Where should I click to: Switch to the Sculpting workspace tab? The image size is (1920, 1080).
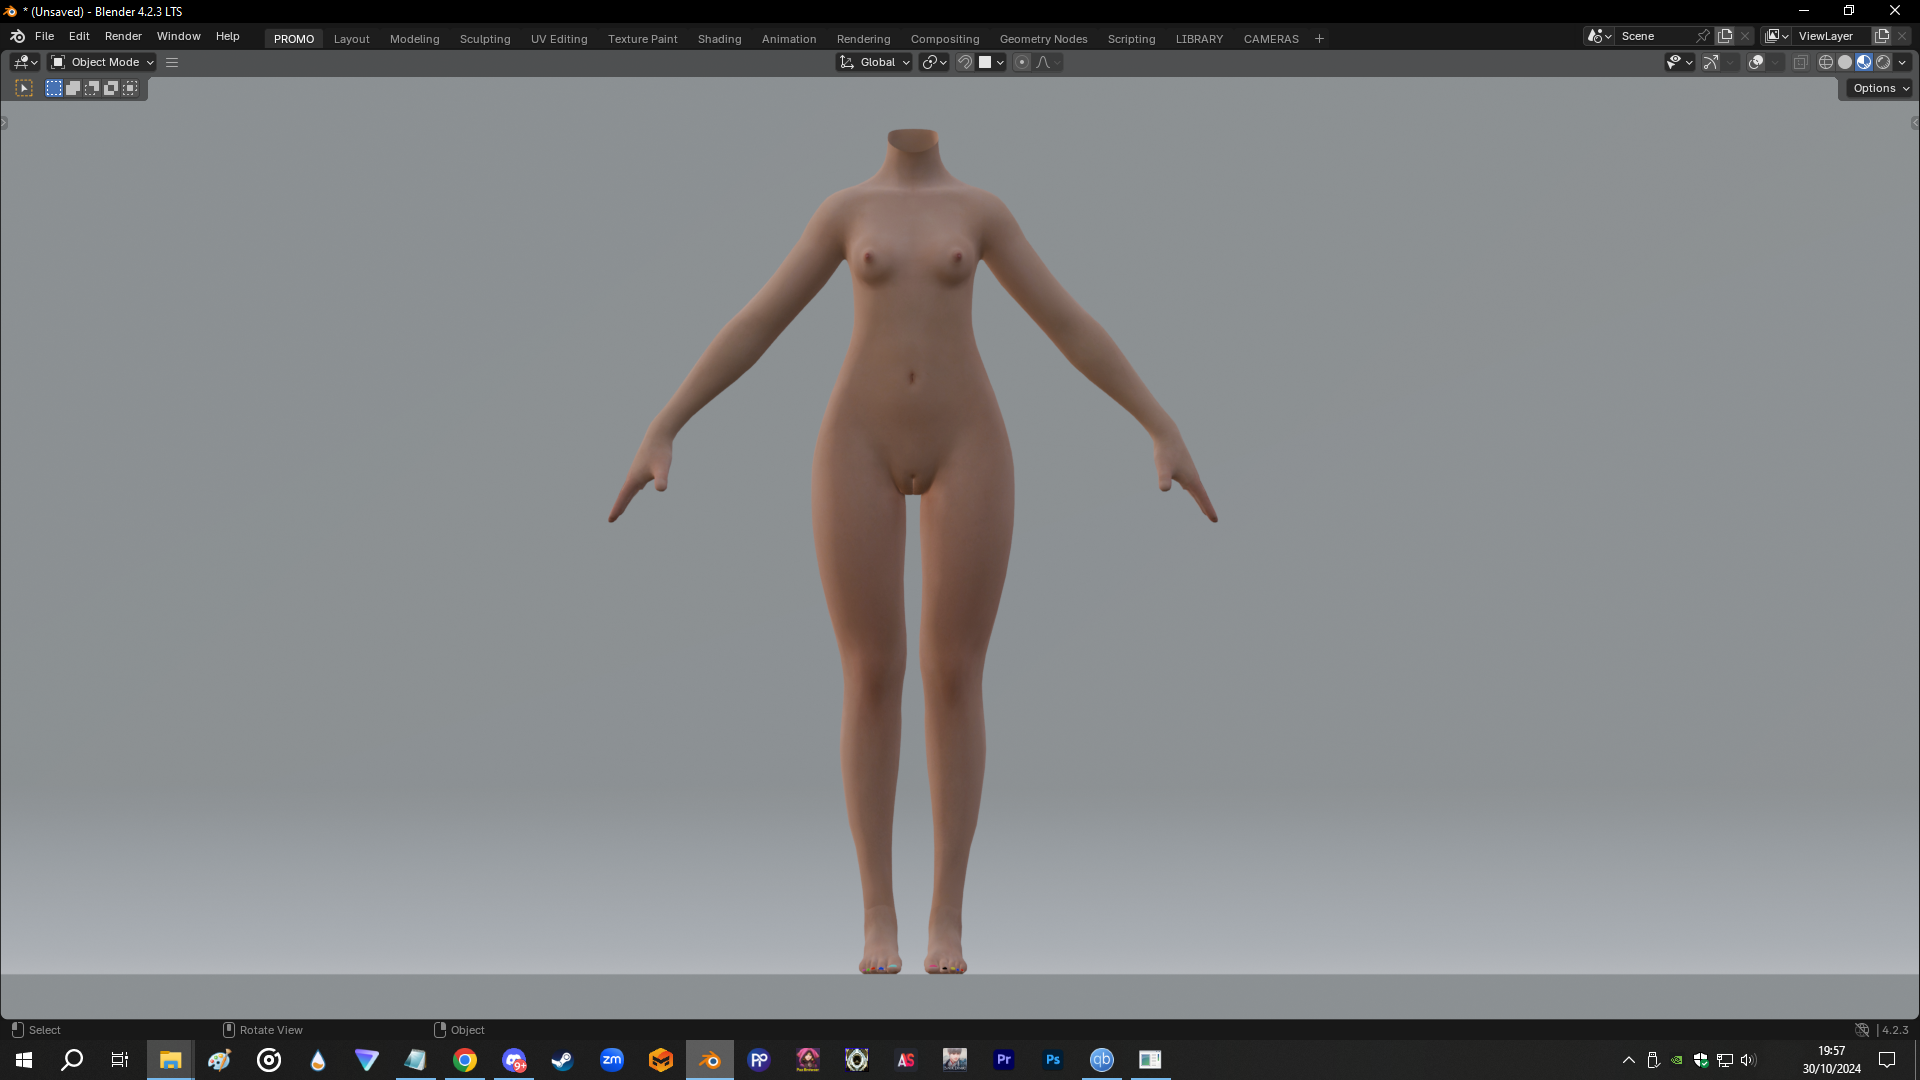click(x=485, y=39)
